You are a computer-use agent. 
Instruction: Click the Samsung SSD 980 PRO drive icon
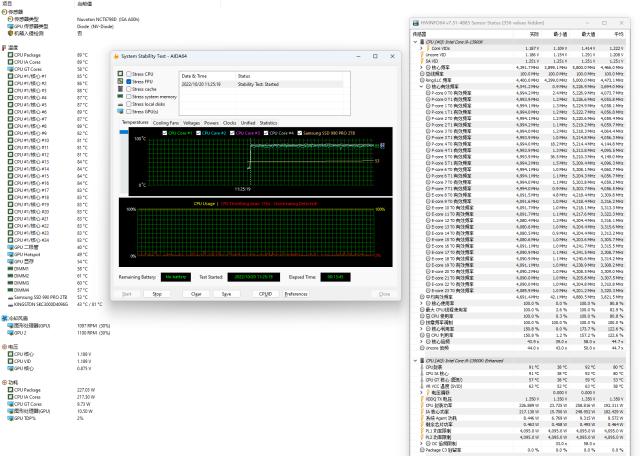coord(11,297)
